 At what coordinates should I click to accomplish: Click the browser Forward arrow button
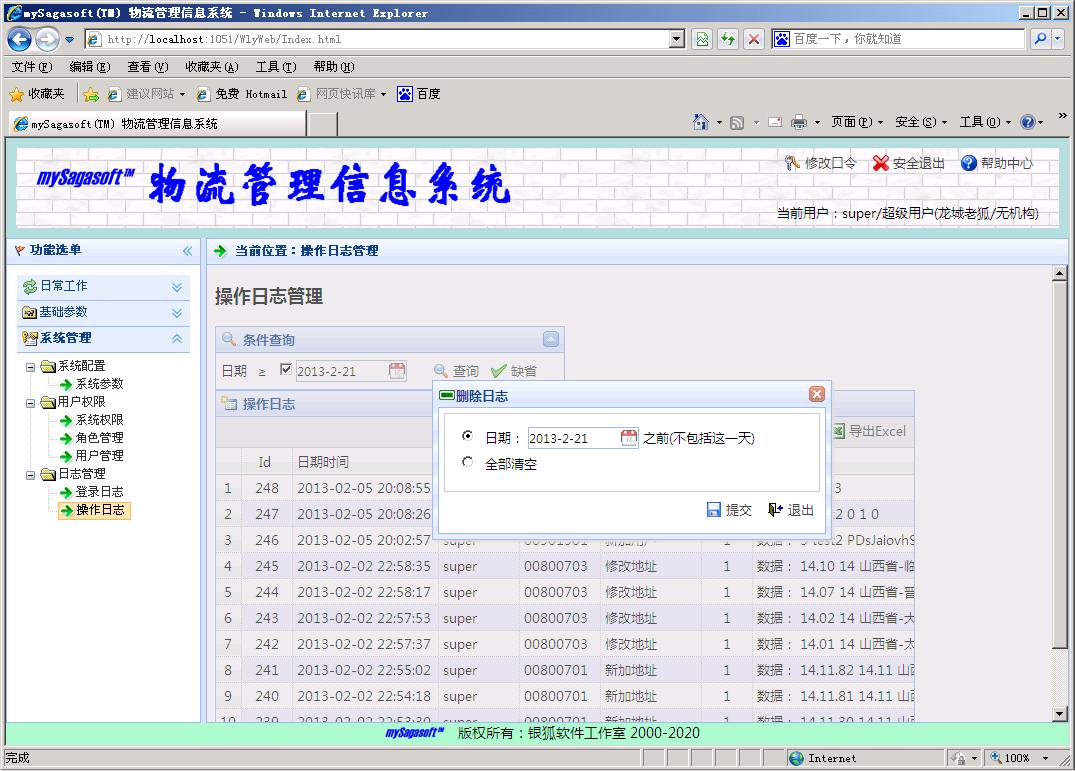pyautogui.click(x=47, y=40)
